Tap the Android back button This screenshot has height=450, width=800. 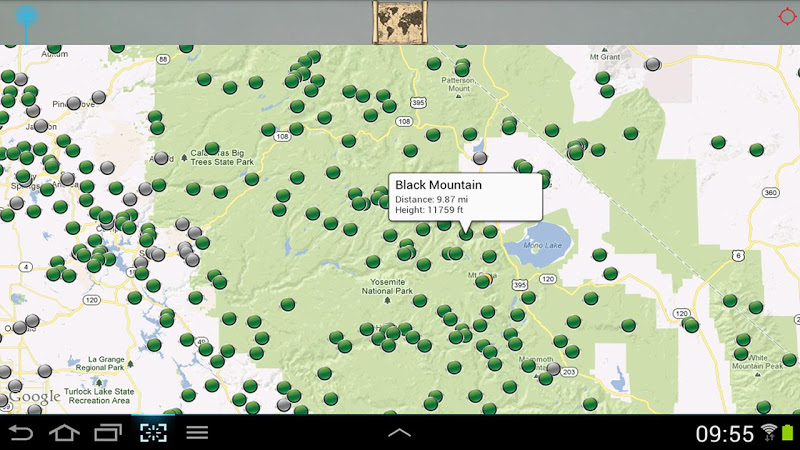(x=21, y=433)
